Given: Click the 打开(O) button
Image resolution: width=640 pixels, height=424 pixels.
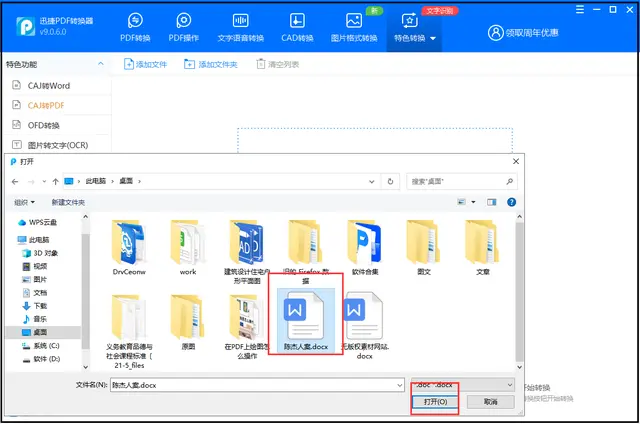Looking at the screenshot, I should click(435, 402).
